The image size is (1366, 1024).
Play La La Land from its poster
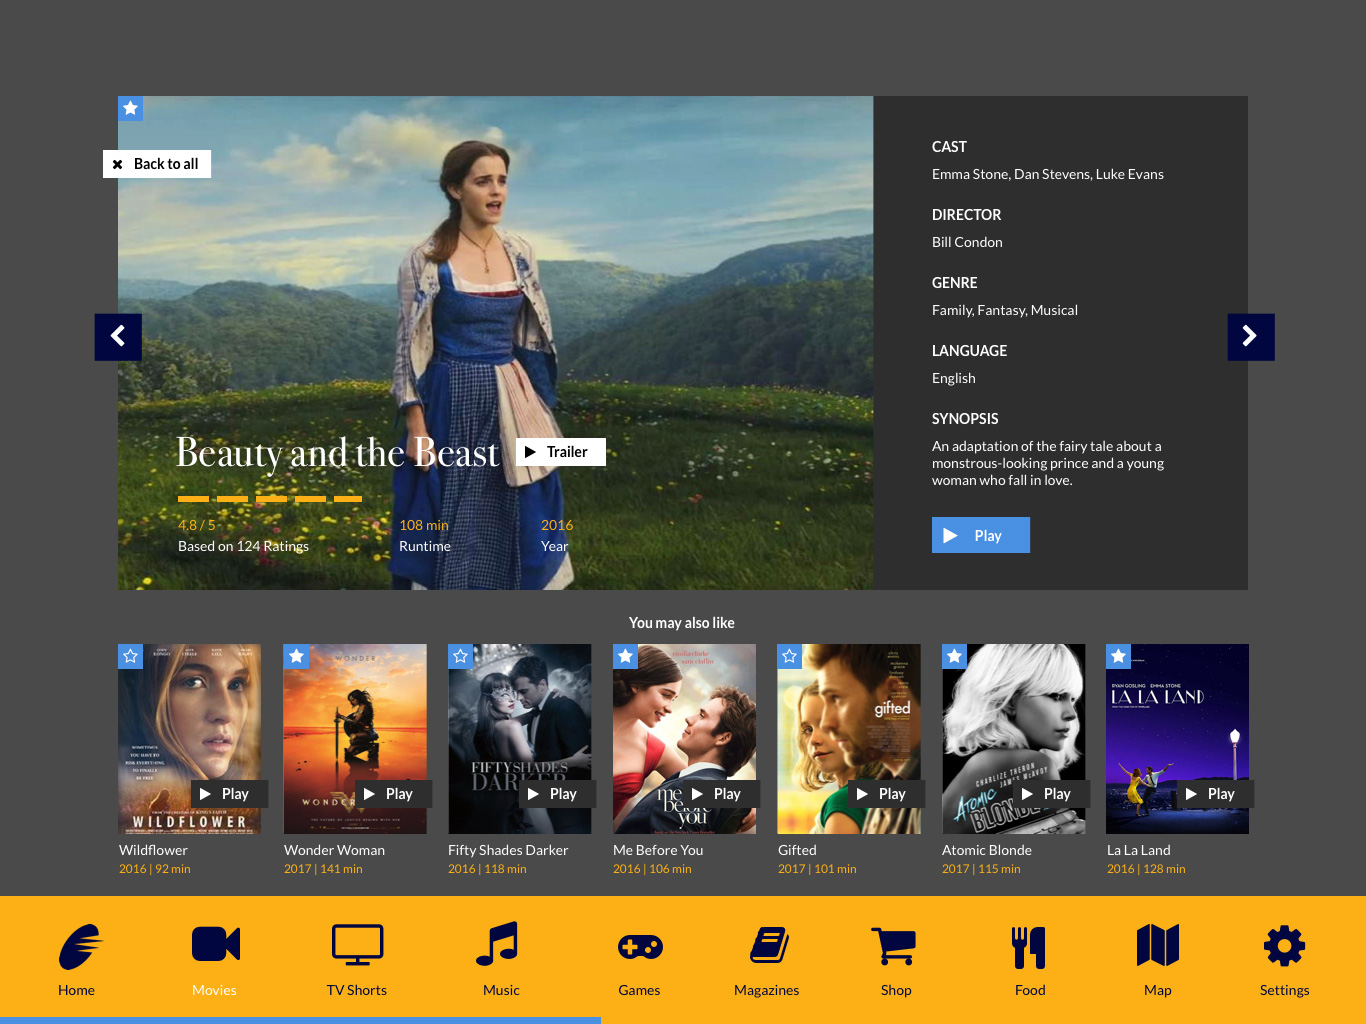(1216, 794)
